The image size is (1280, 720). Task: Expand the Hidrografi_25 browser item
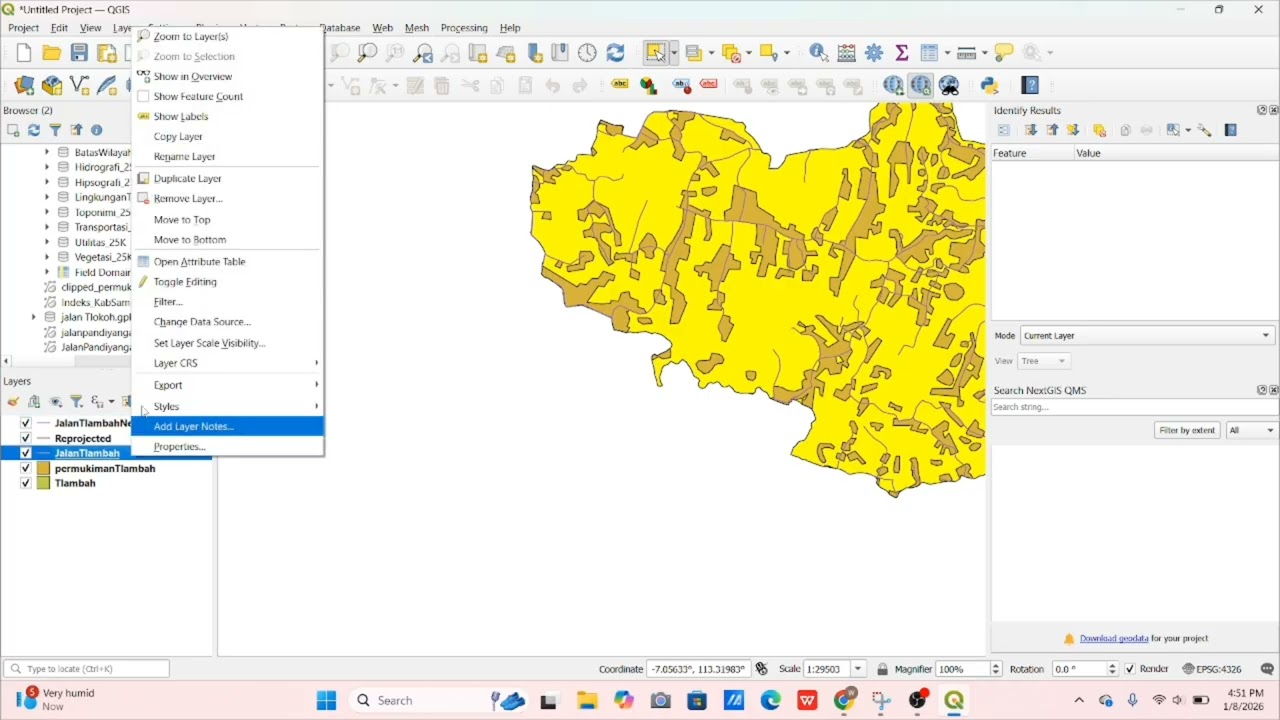point(47,167)
